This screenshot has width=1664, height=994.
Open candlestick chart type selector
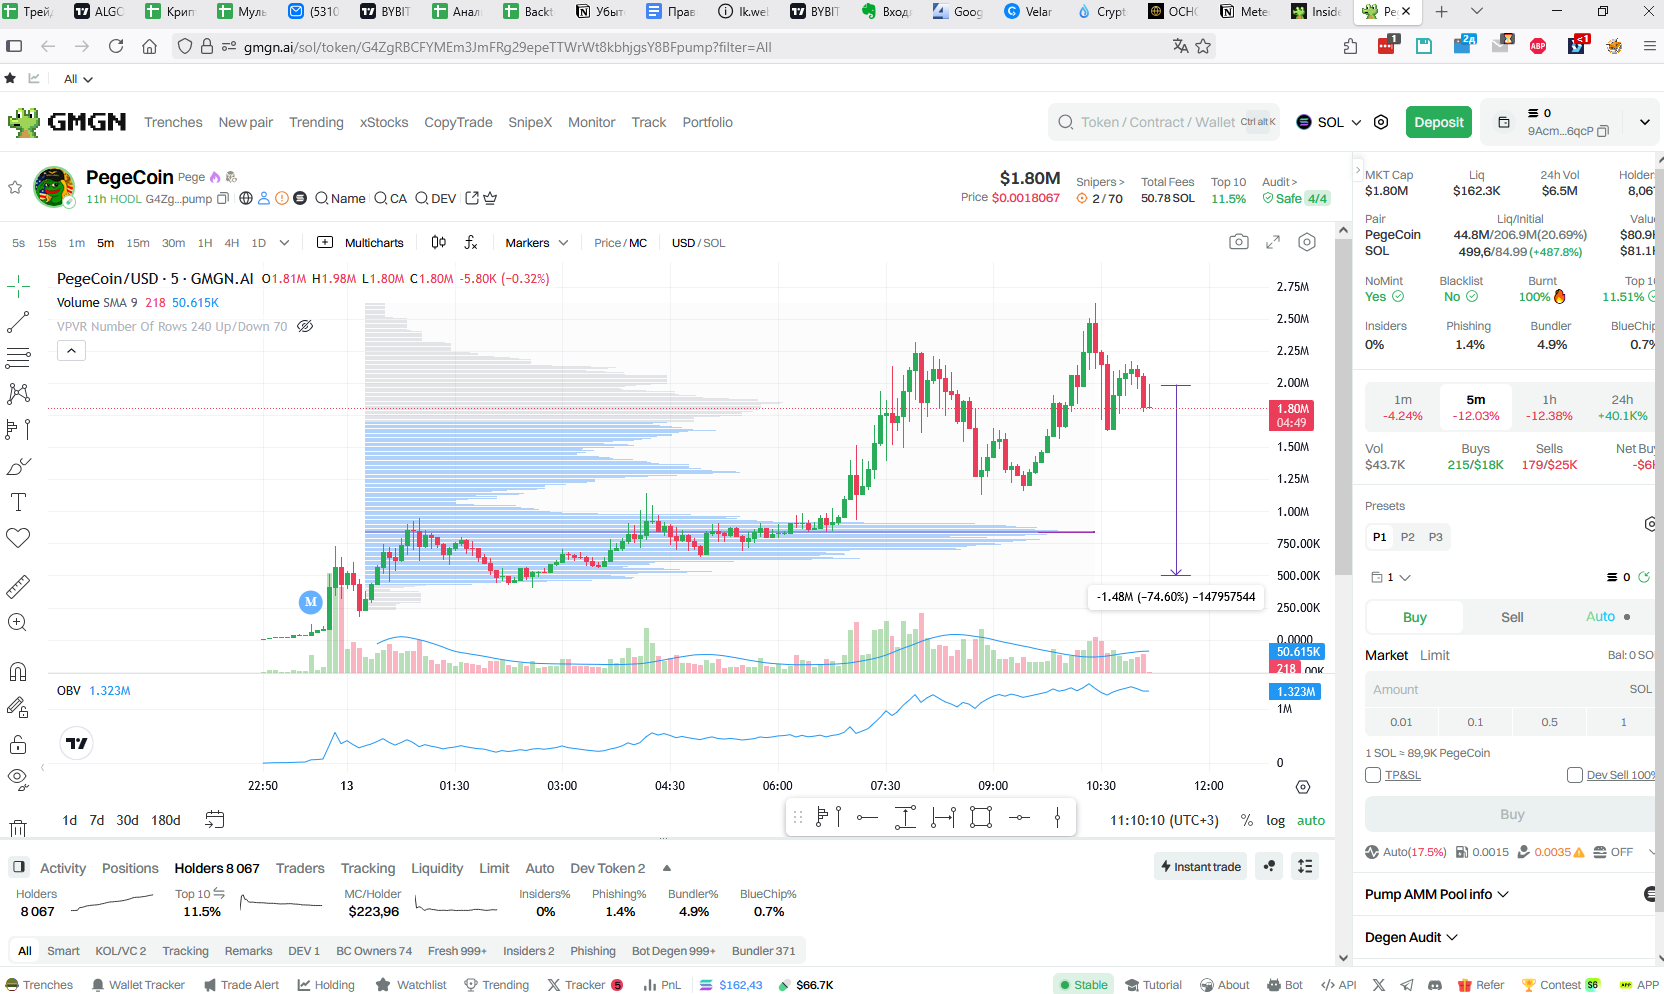pyautogui.click(x=438, y=243)
